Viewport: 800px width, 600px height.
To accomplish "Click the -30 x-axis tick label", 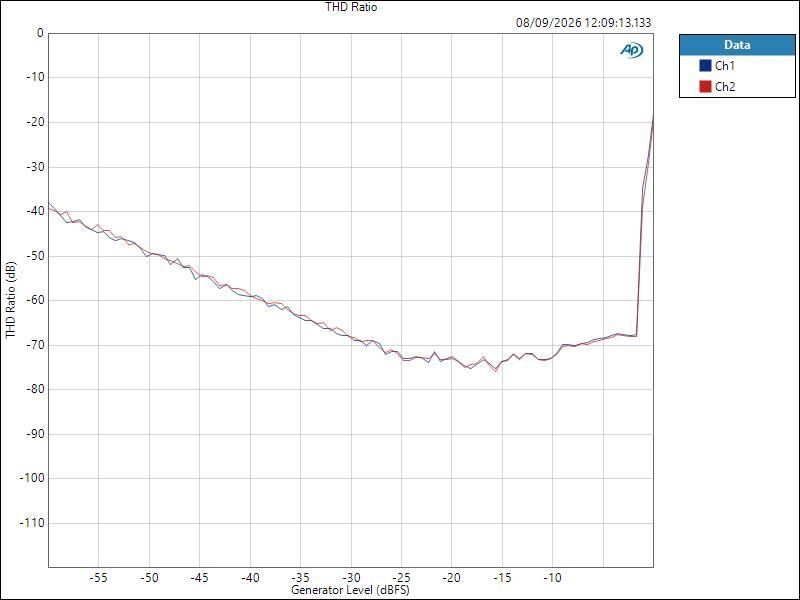I will 351,578.
